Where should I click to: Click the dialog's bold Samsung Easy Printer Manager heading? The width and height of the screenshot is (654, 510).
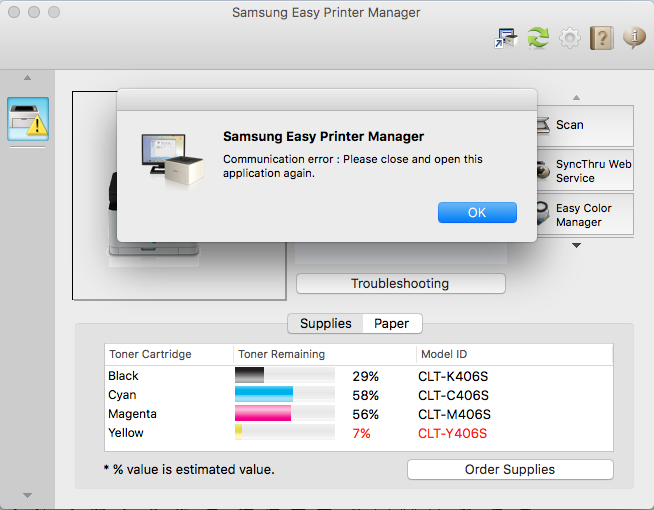click(x=323, y=136)
